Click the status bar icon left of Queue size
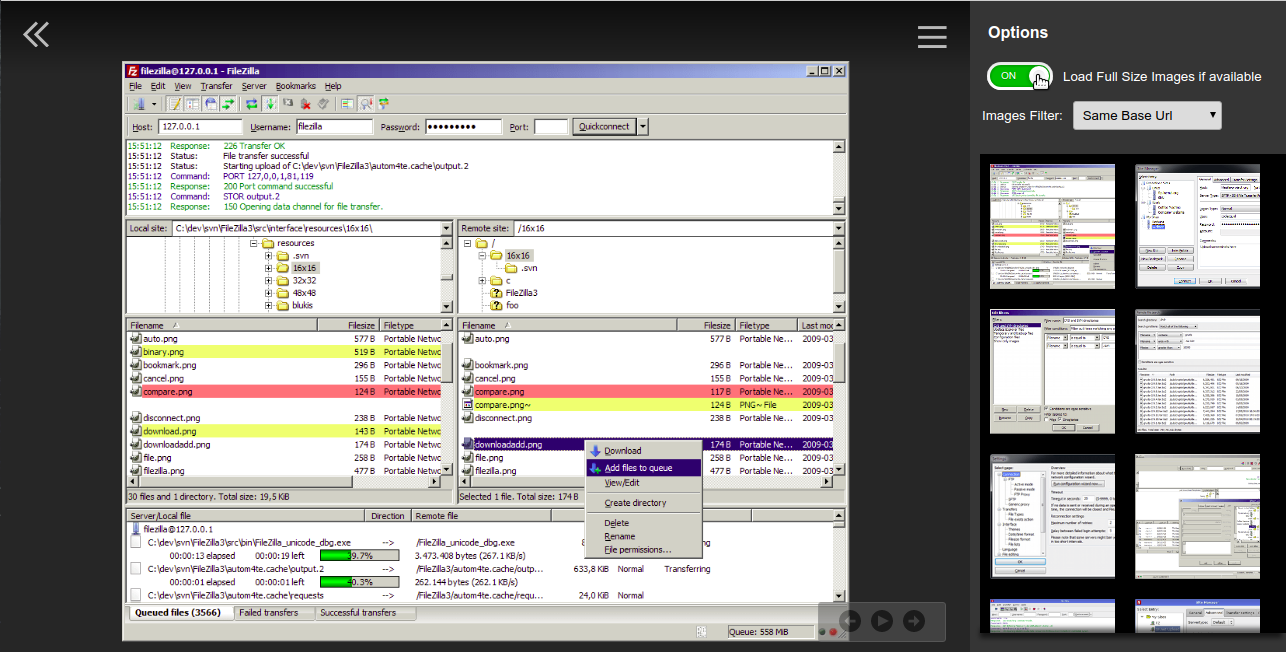Screen dimensions: 1286x652 702,632
